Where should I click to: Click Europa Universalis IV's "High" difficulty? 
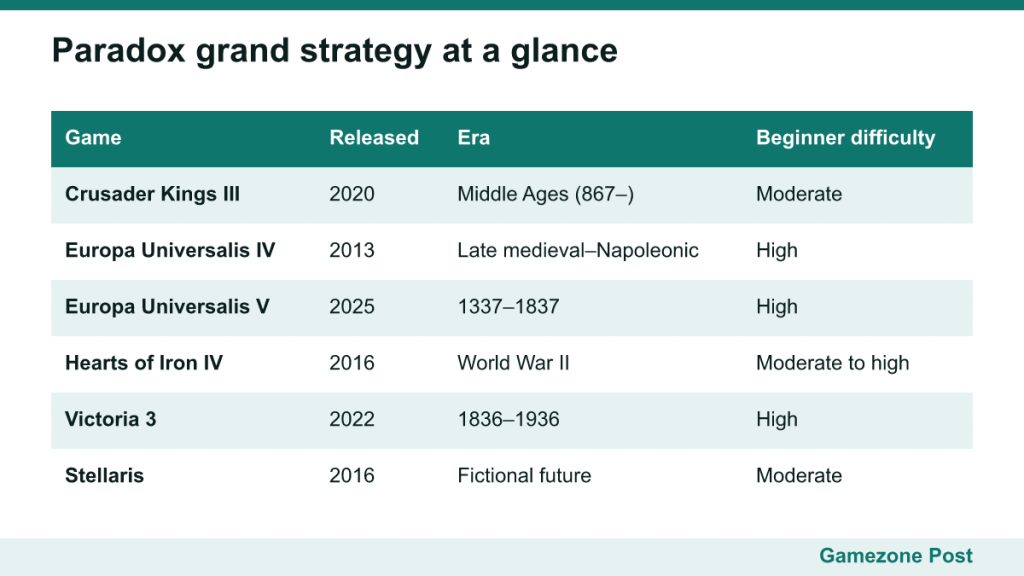777,250
